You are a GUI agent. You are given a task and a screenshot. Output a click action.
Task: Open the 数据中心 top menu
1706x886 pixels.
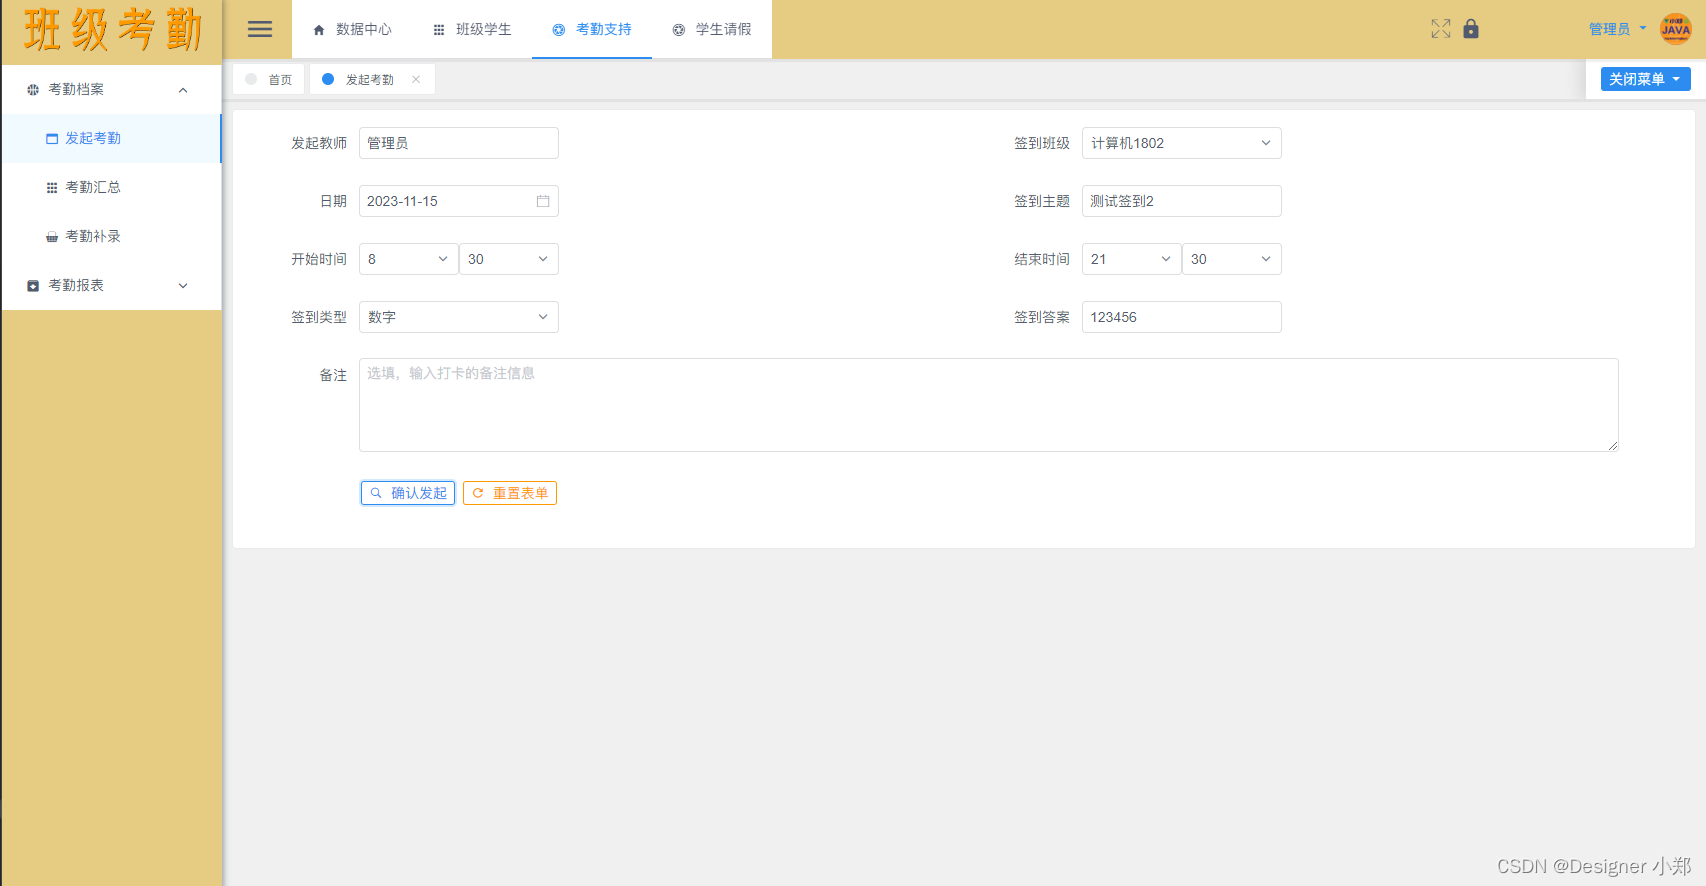tap(352, 29)
